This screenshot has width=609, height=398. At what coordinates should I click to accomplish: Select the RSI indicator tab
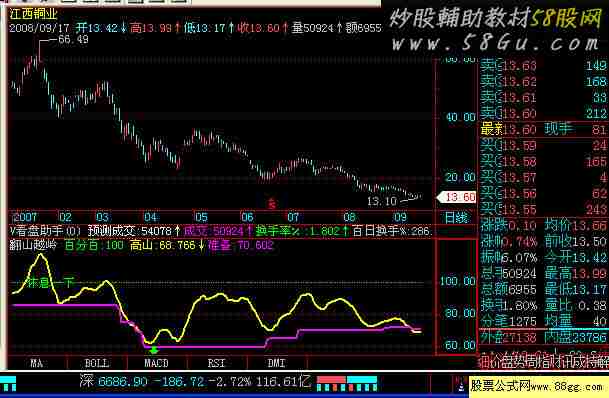[x=216, y=363]
